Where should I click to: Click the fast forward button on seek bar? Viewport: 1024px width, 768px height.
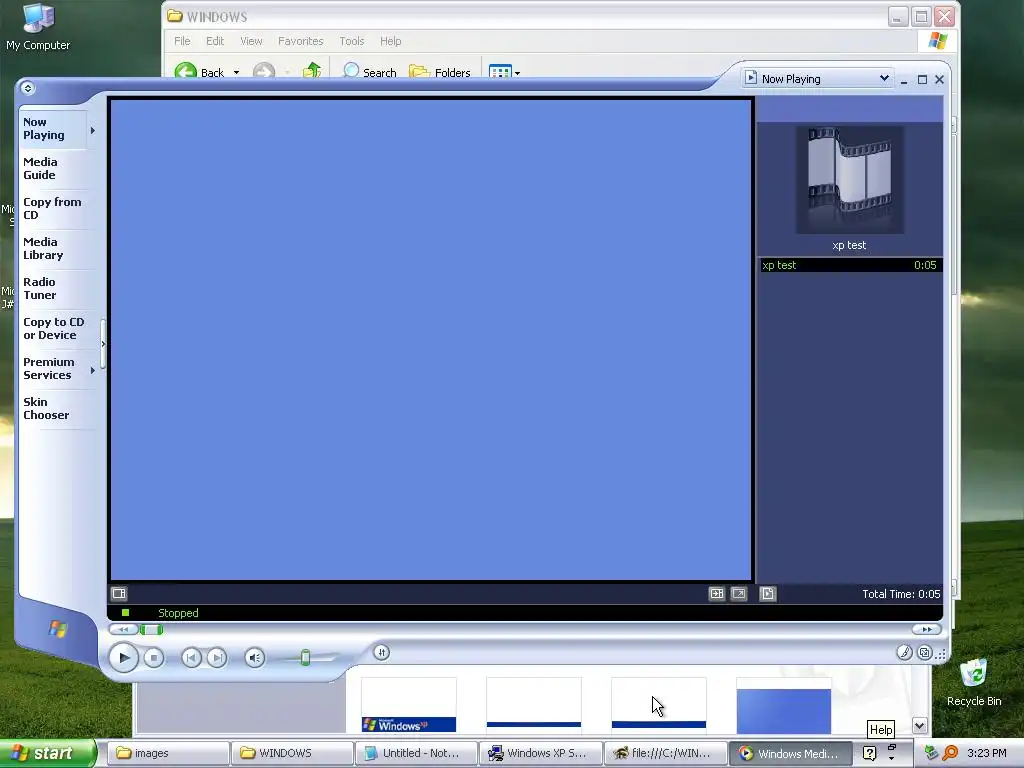pyautogui.click(x=927, y=630)
